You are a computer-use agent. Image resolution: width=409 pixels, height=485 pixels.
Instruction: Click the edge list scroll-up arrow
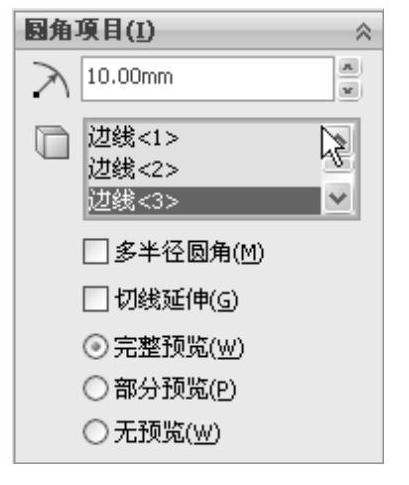tap(338, 138)
